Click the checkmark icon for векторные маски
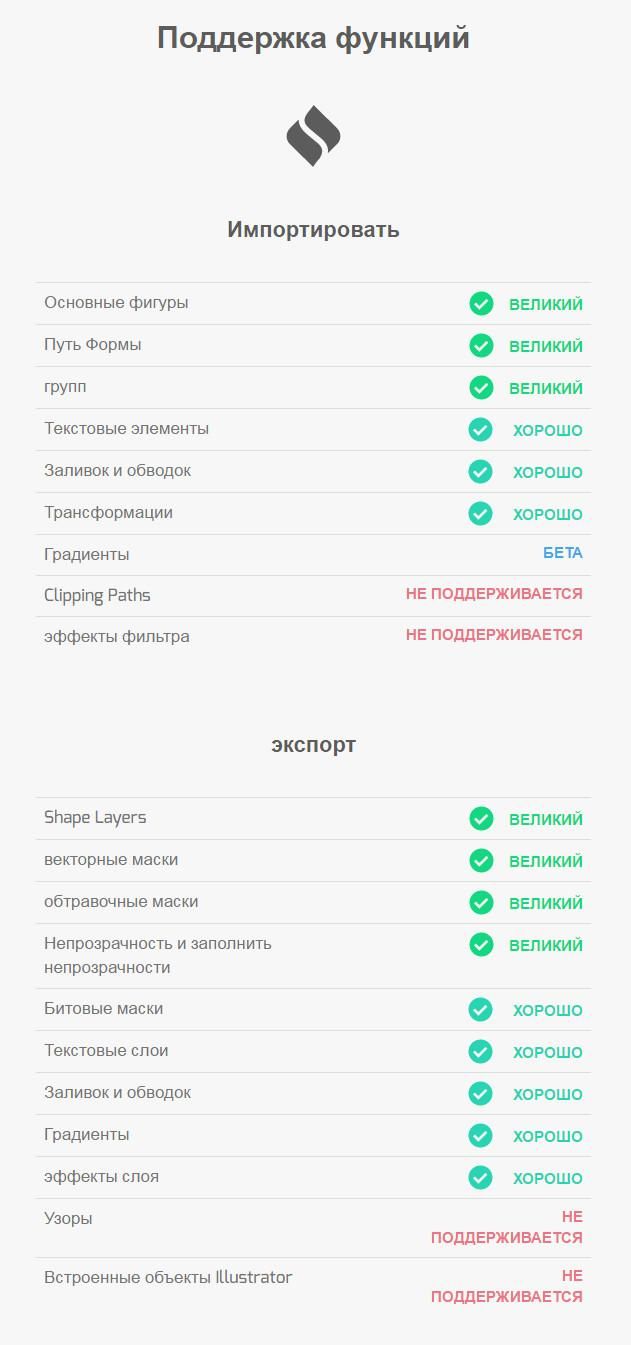 click(x=481, y=860)
